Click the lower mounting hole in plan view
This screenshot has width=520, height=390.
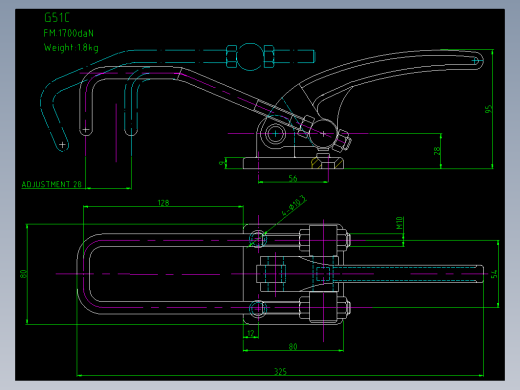pos(258,308)
